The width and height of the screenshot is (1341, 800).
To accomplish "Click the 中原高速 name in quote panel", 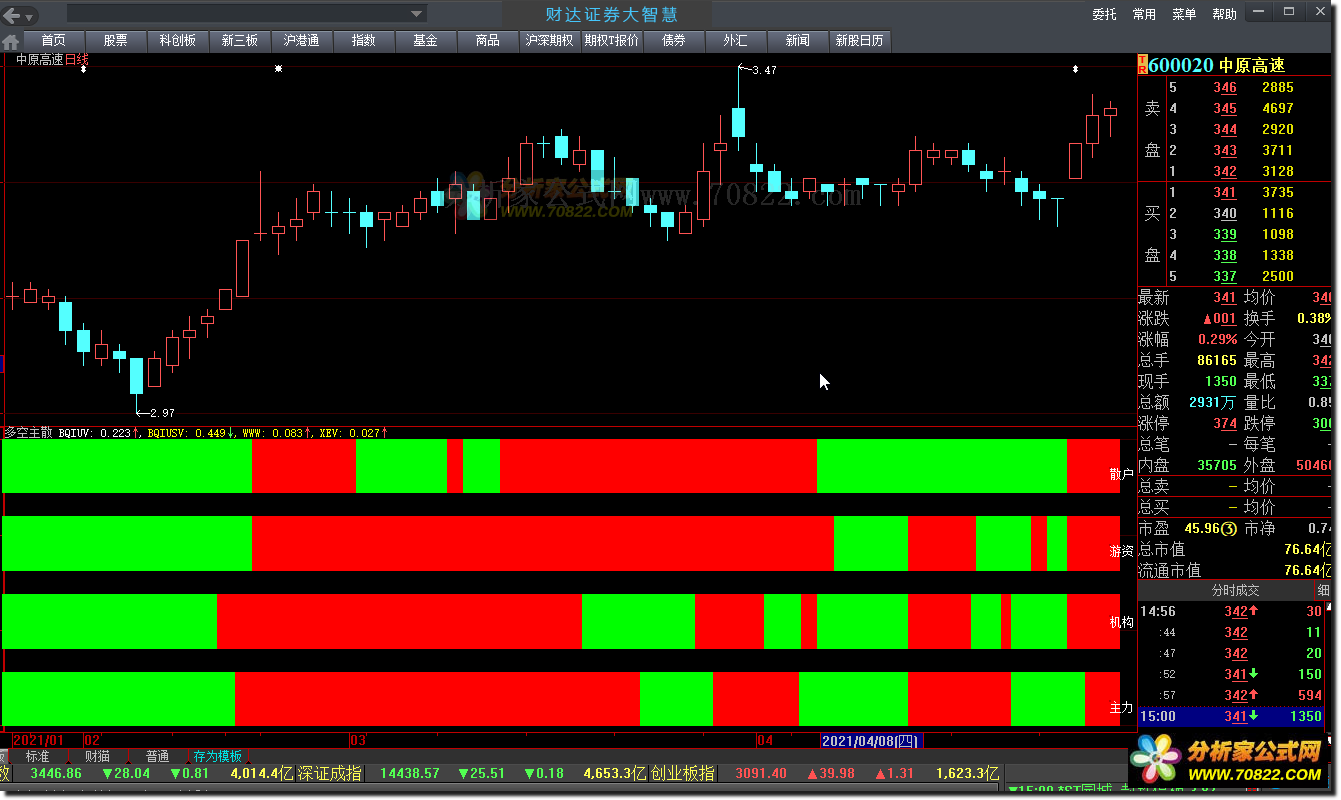I will pos(1252,65).
